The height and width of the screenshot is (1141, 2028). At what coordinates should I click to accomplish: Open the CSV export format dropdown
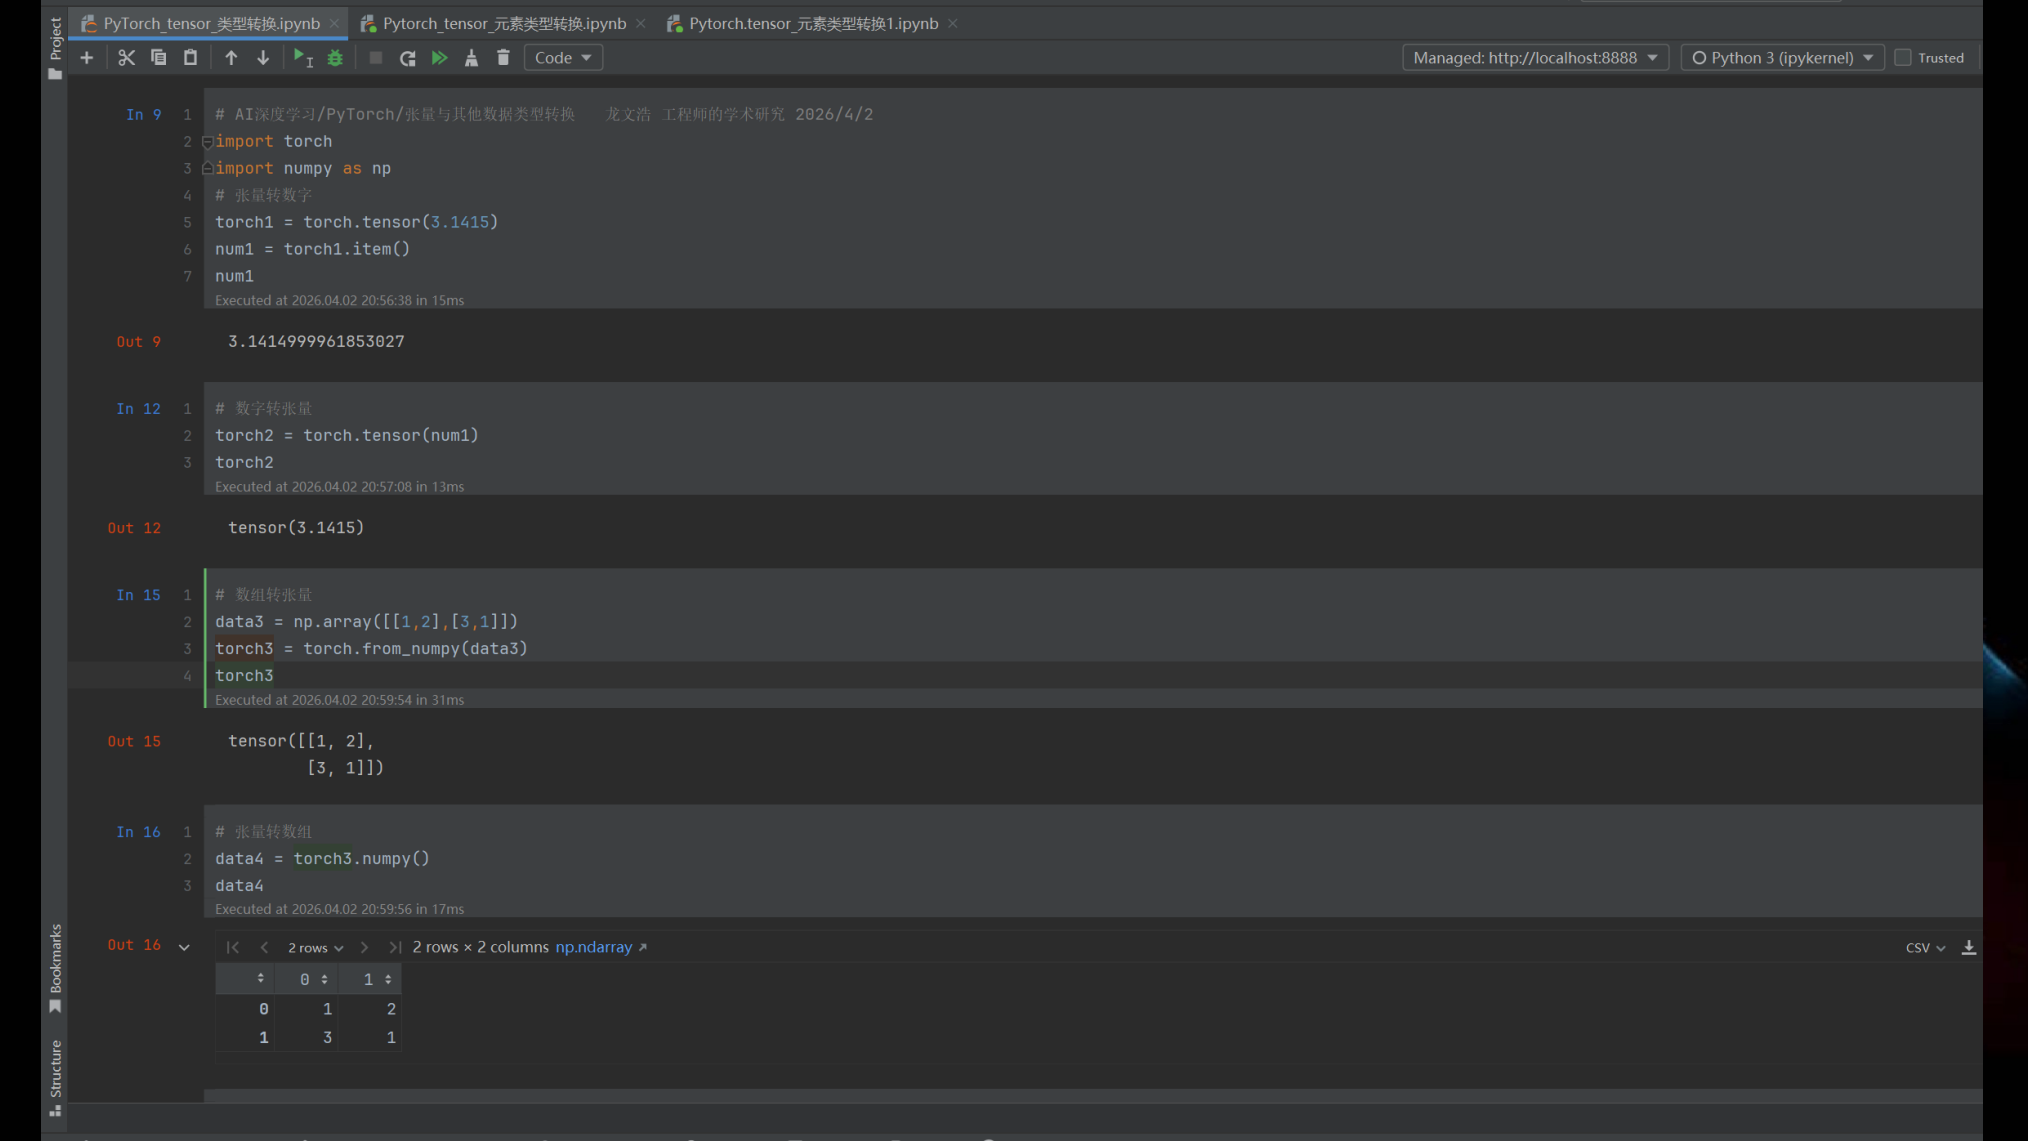[x=1925, y=948]
